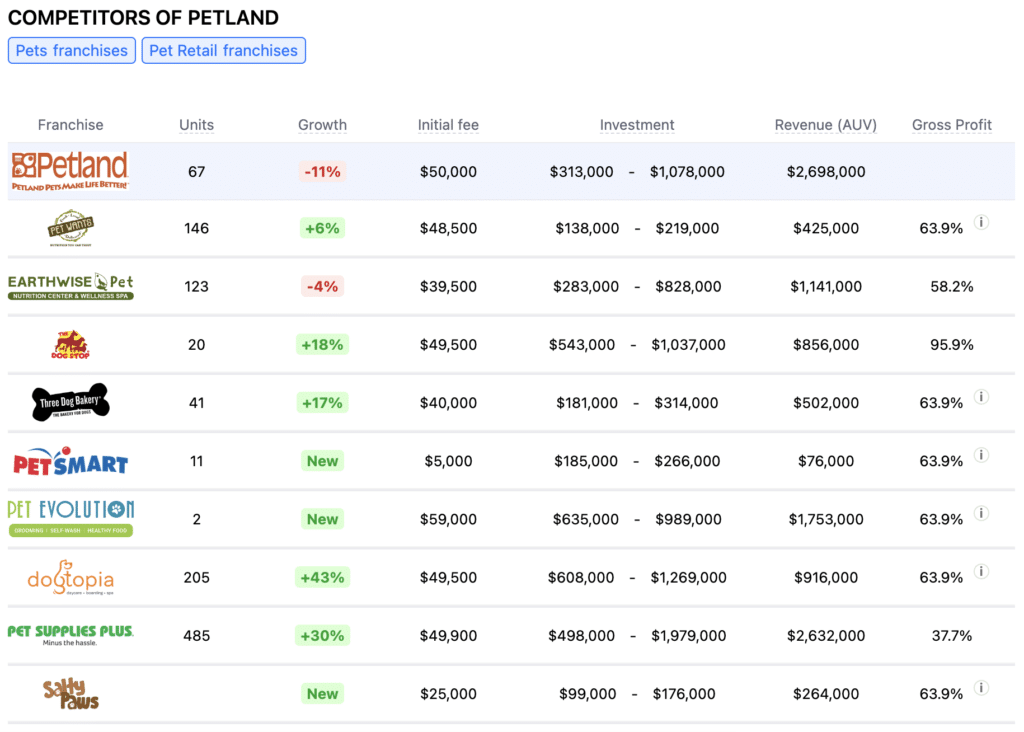Screen dimensions: 1024x732
Task: Select the Three Dog Bakery logo
Action: tap(71, 402)
